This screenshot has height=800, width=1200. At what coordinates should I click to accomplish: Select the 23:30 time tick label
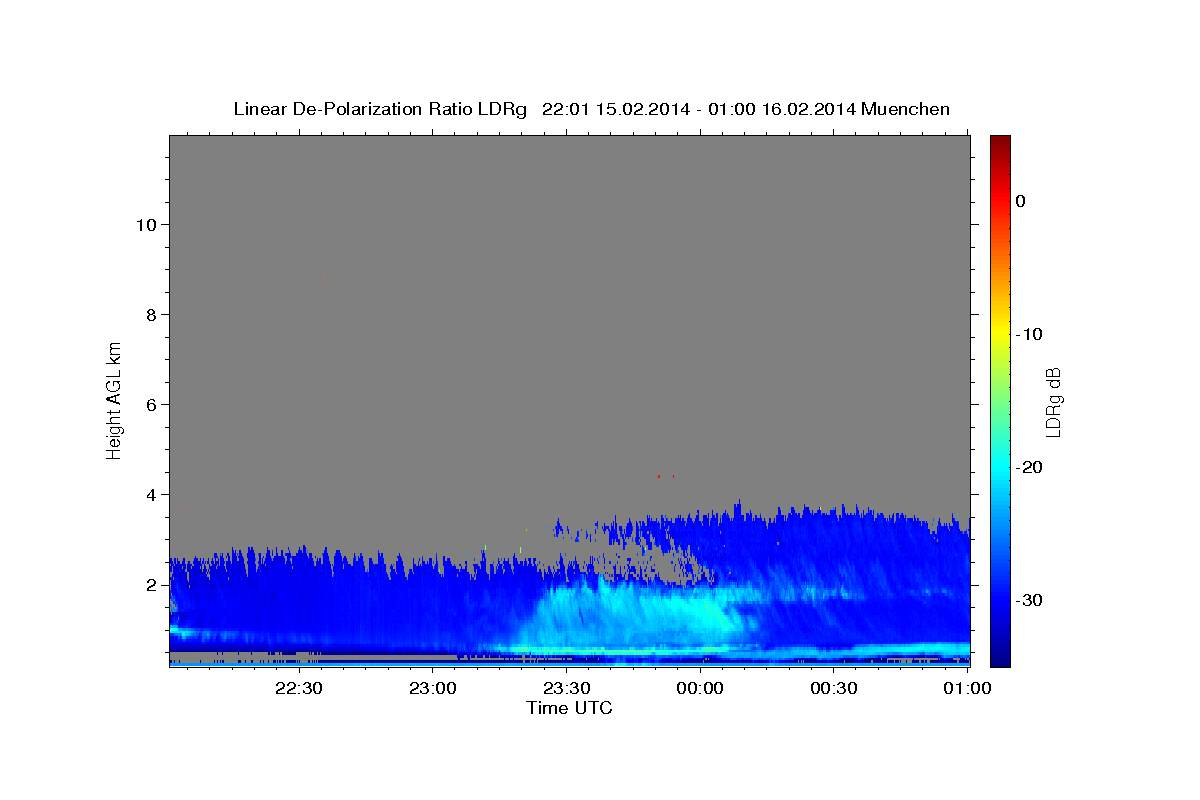566,688
